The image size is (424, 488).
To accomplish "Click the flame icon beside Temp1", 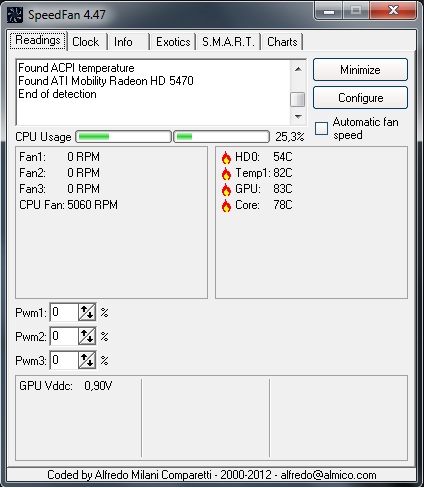I will [226, 173].
